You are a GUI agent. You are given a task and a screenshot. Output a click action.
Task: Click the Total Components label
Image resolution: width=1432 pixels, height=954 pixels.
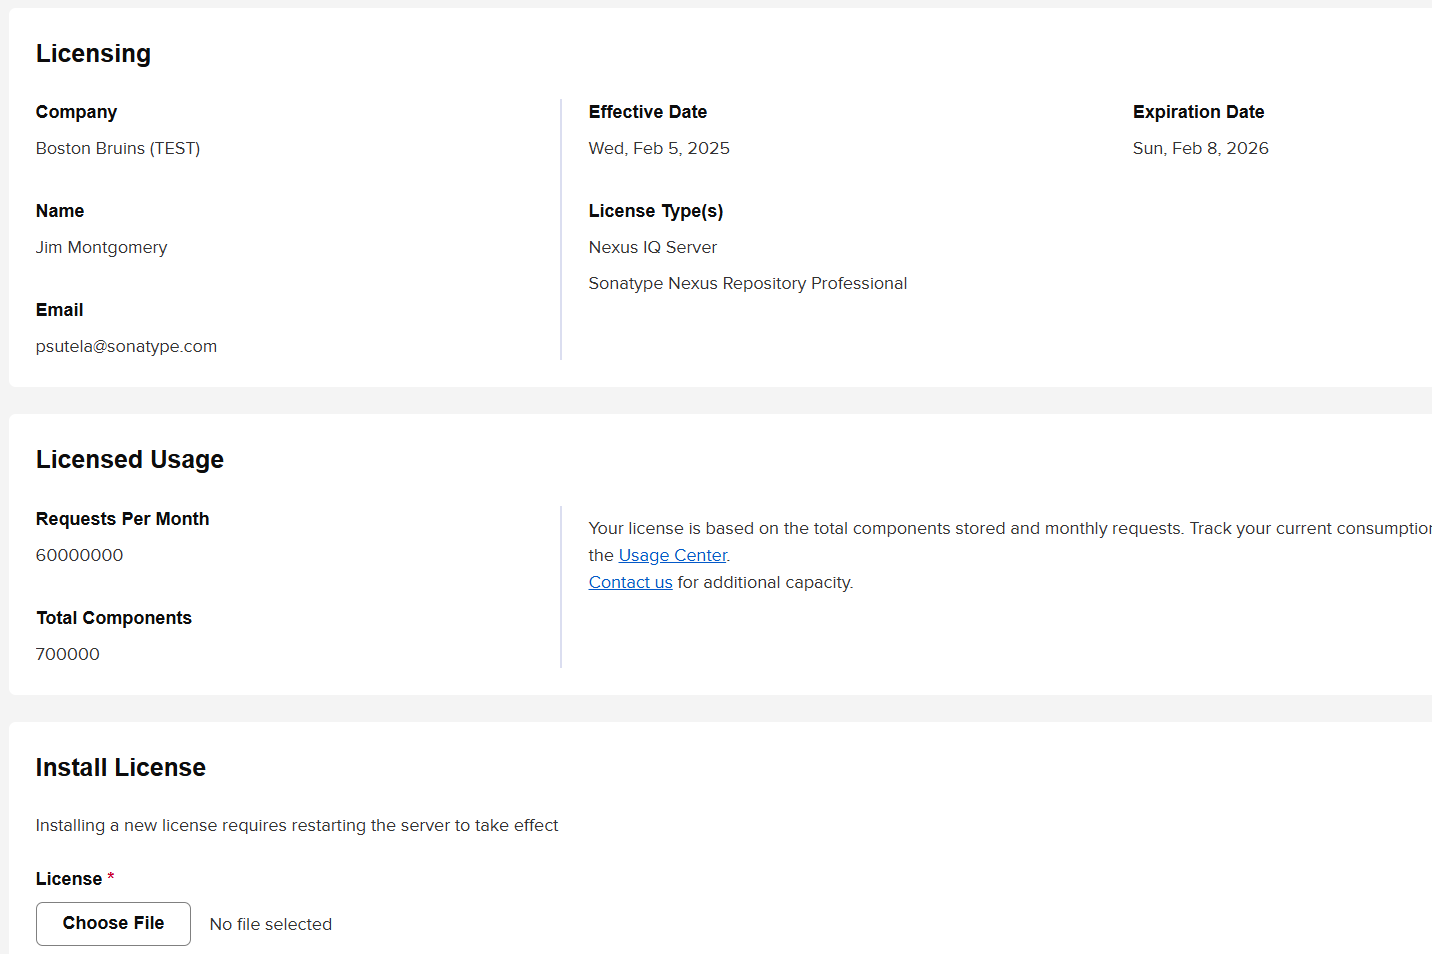[113, 618]
